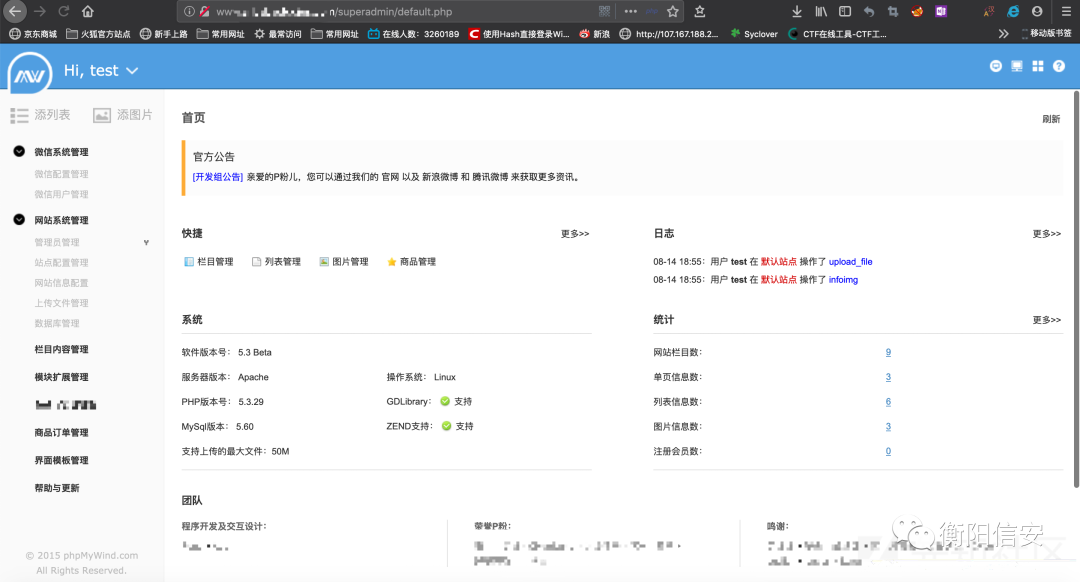Image resolution: width=1080 pixels, height=582 pixels.
Task: Click 更多>> in the 快捷 section
Action: click(575, 233)
